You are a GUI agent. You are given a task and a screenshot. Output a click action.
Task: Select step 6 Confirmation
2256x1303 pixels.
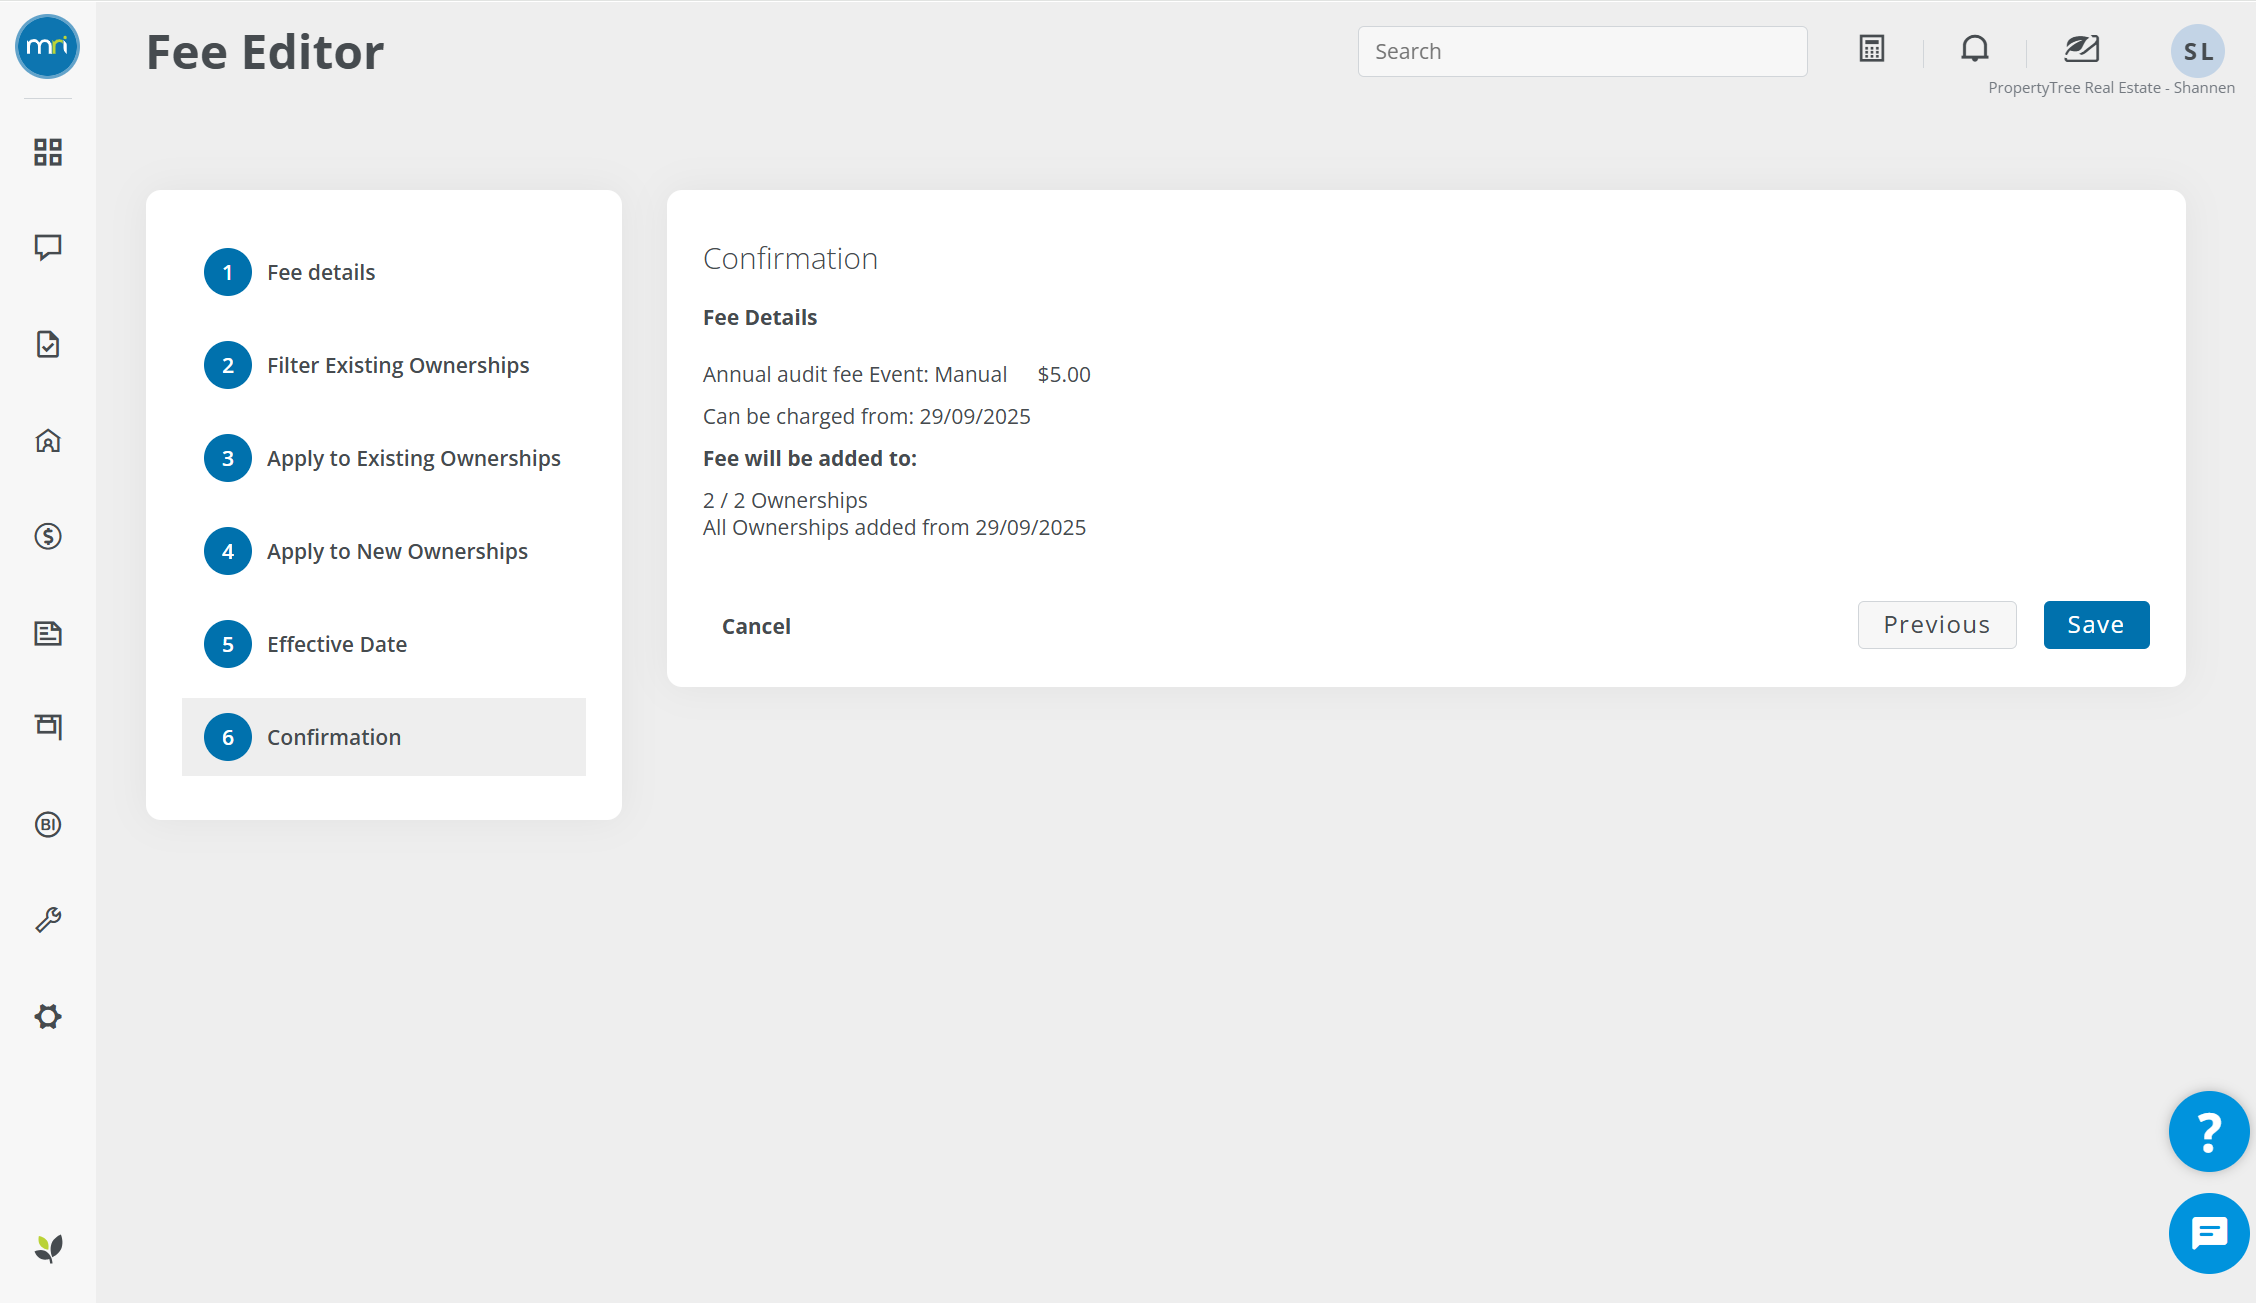coord(384,737)
